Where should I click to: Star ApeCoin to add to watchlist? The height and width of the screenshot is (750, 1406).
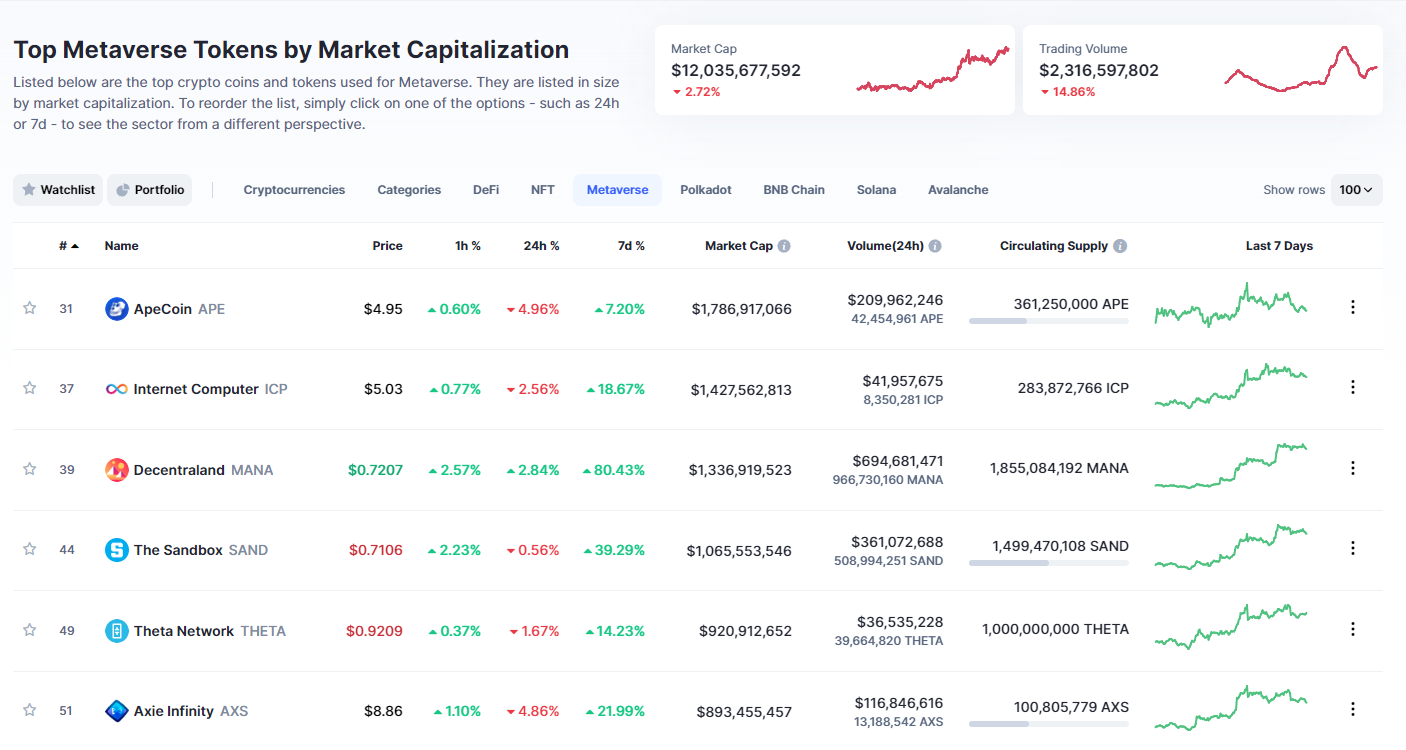point(29,308)
